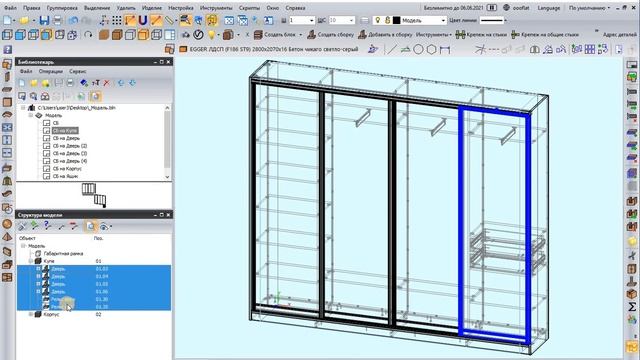Click Адрес деталей toolbar label
Screen dimensions: 640x360
[620, 35]
